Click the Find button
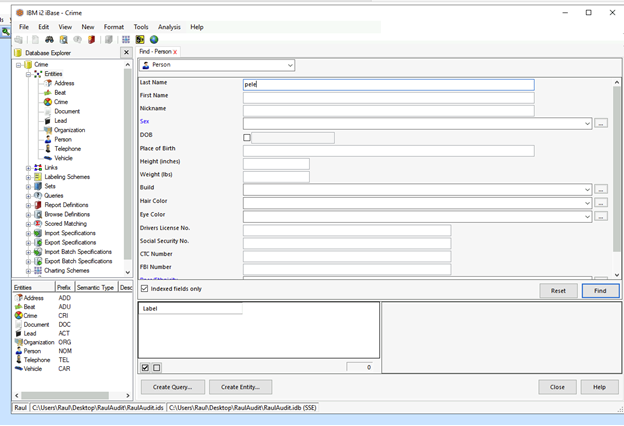The width and height of the screenshot is (624, 426). 600,291
